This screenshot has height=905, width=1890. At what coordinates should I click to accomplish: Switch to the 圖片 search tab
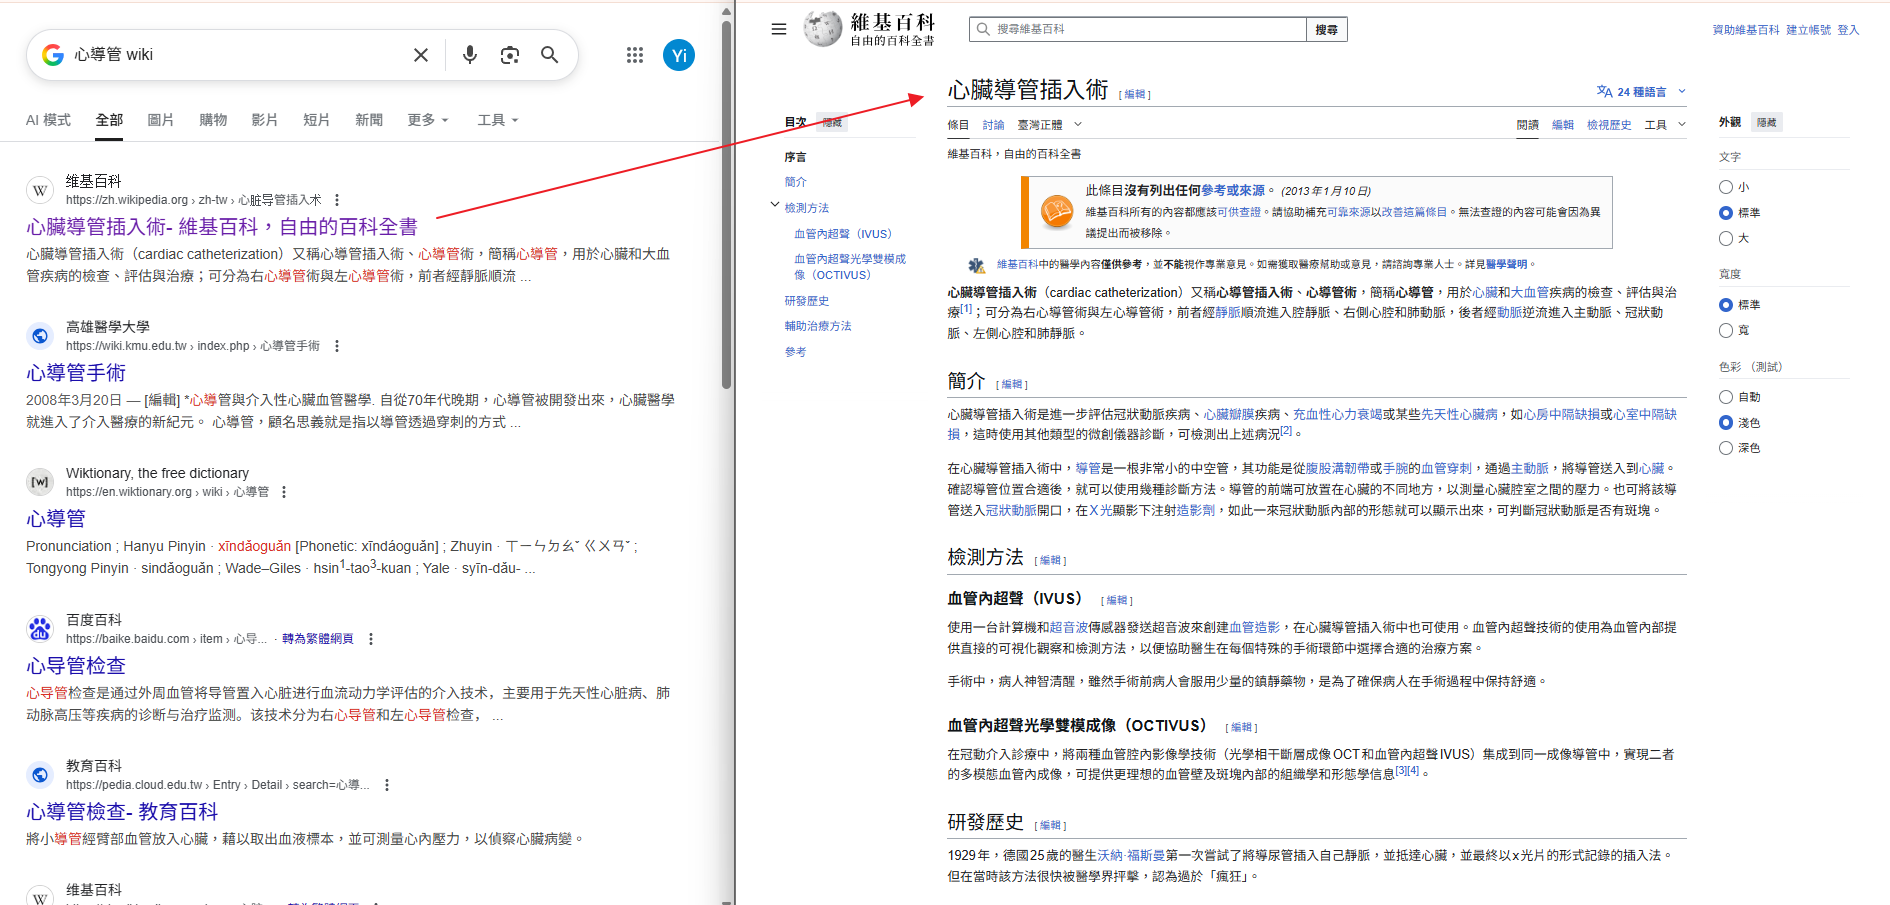click(160, 120)
